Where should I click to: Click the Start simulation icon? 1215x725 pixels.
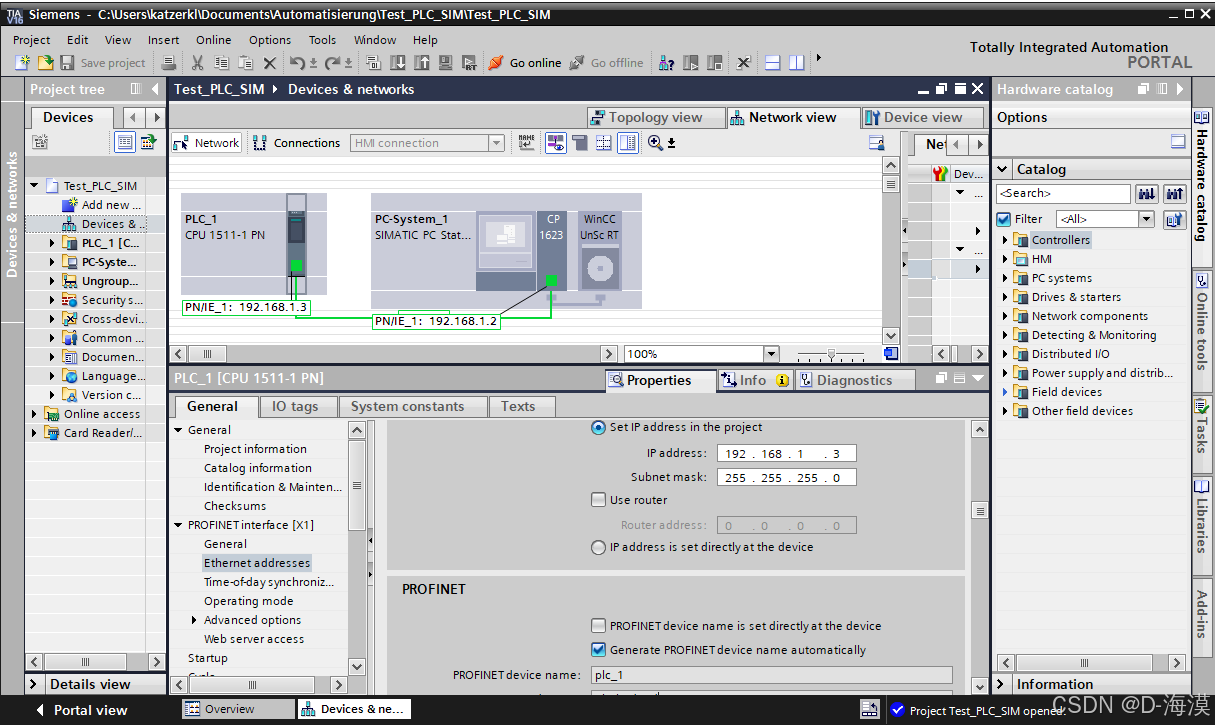pyautogui.click(x=445, y=62)
